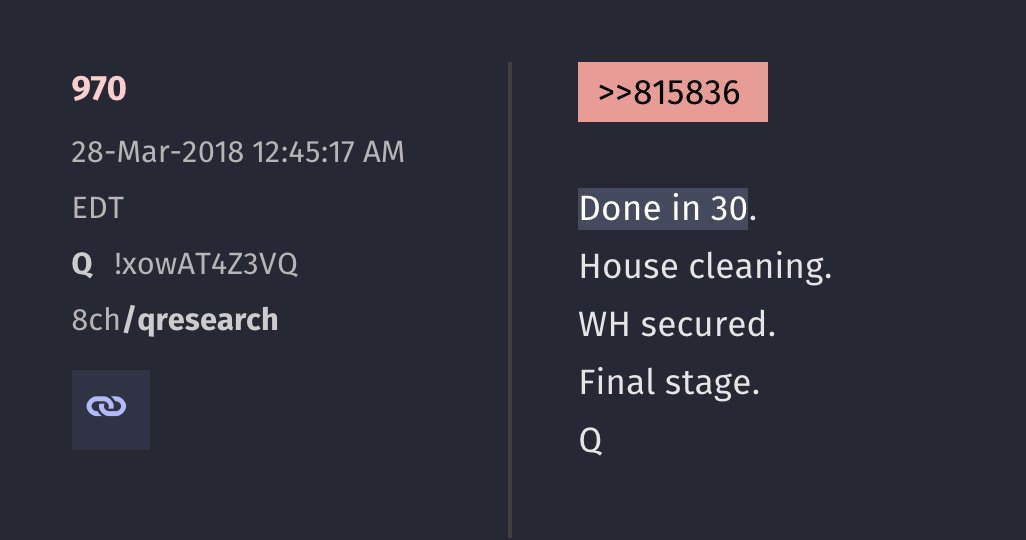
Task: Click the pink highlight box behind the reply number
Action: pos(673,92)
